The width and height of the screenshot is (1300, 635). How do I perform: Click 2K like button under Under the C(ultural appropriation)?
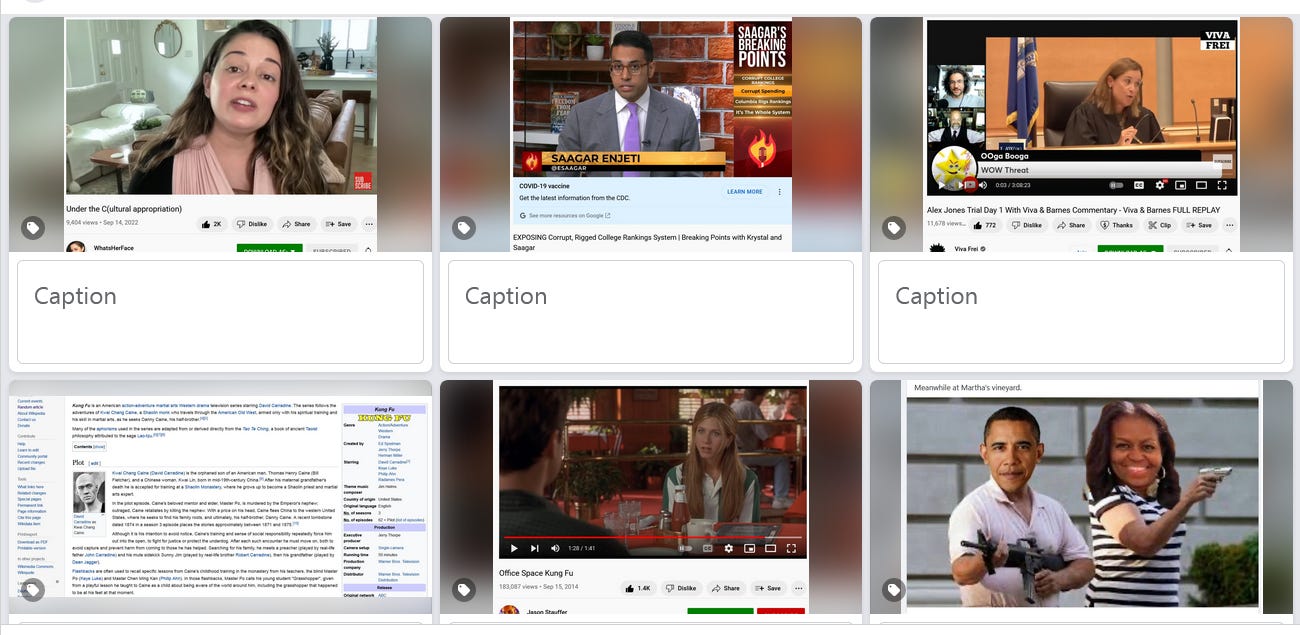tap(211, 224)
